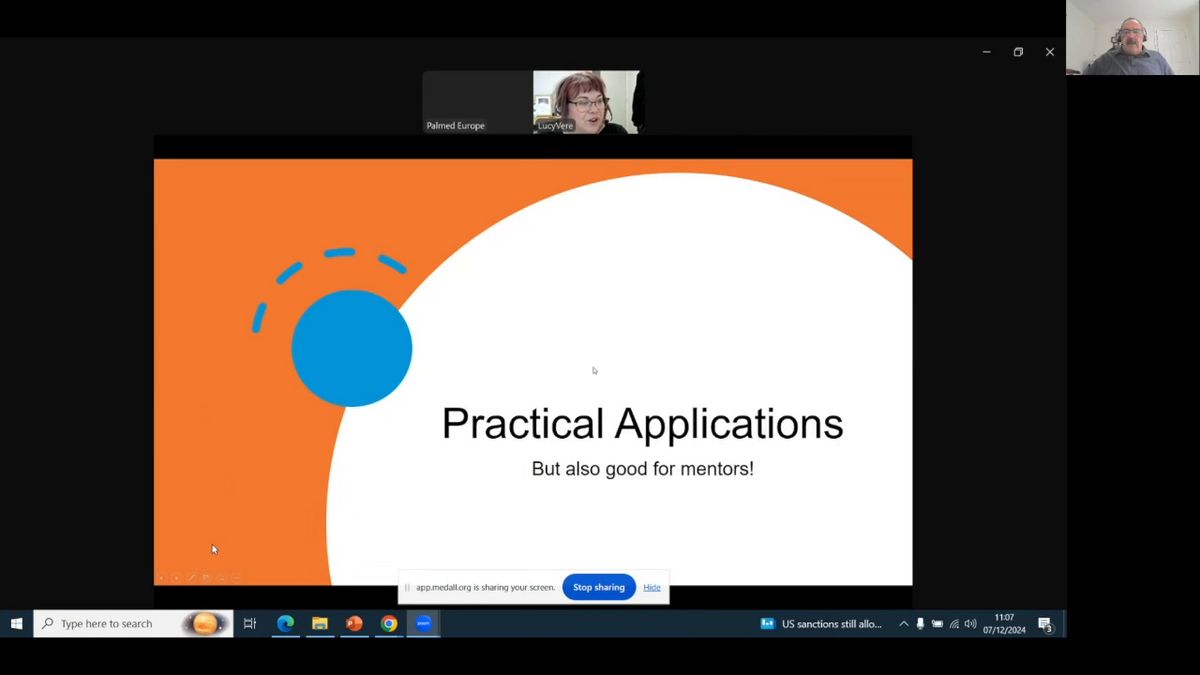The image size is (1200, 675).
Task: Click 'app.medall.org is sharing your screen.' text
Action: (486, 588)
